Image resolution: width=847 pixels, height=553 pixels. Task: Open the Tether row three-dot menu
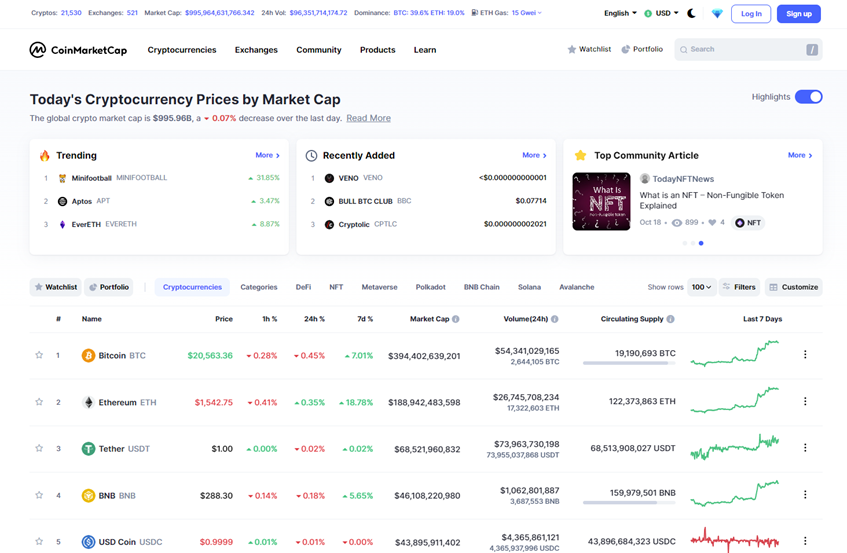(x=805, y=448)
